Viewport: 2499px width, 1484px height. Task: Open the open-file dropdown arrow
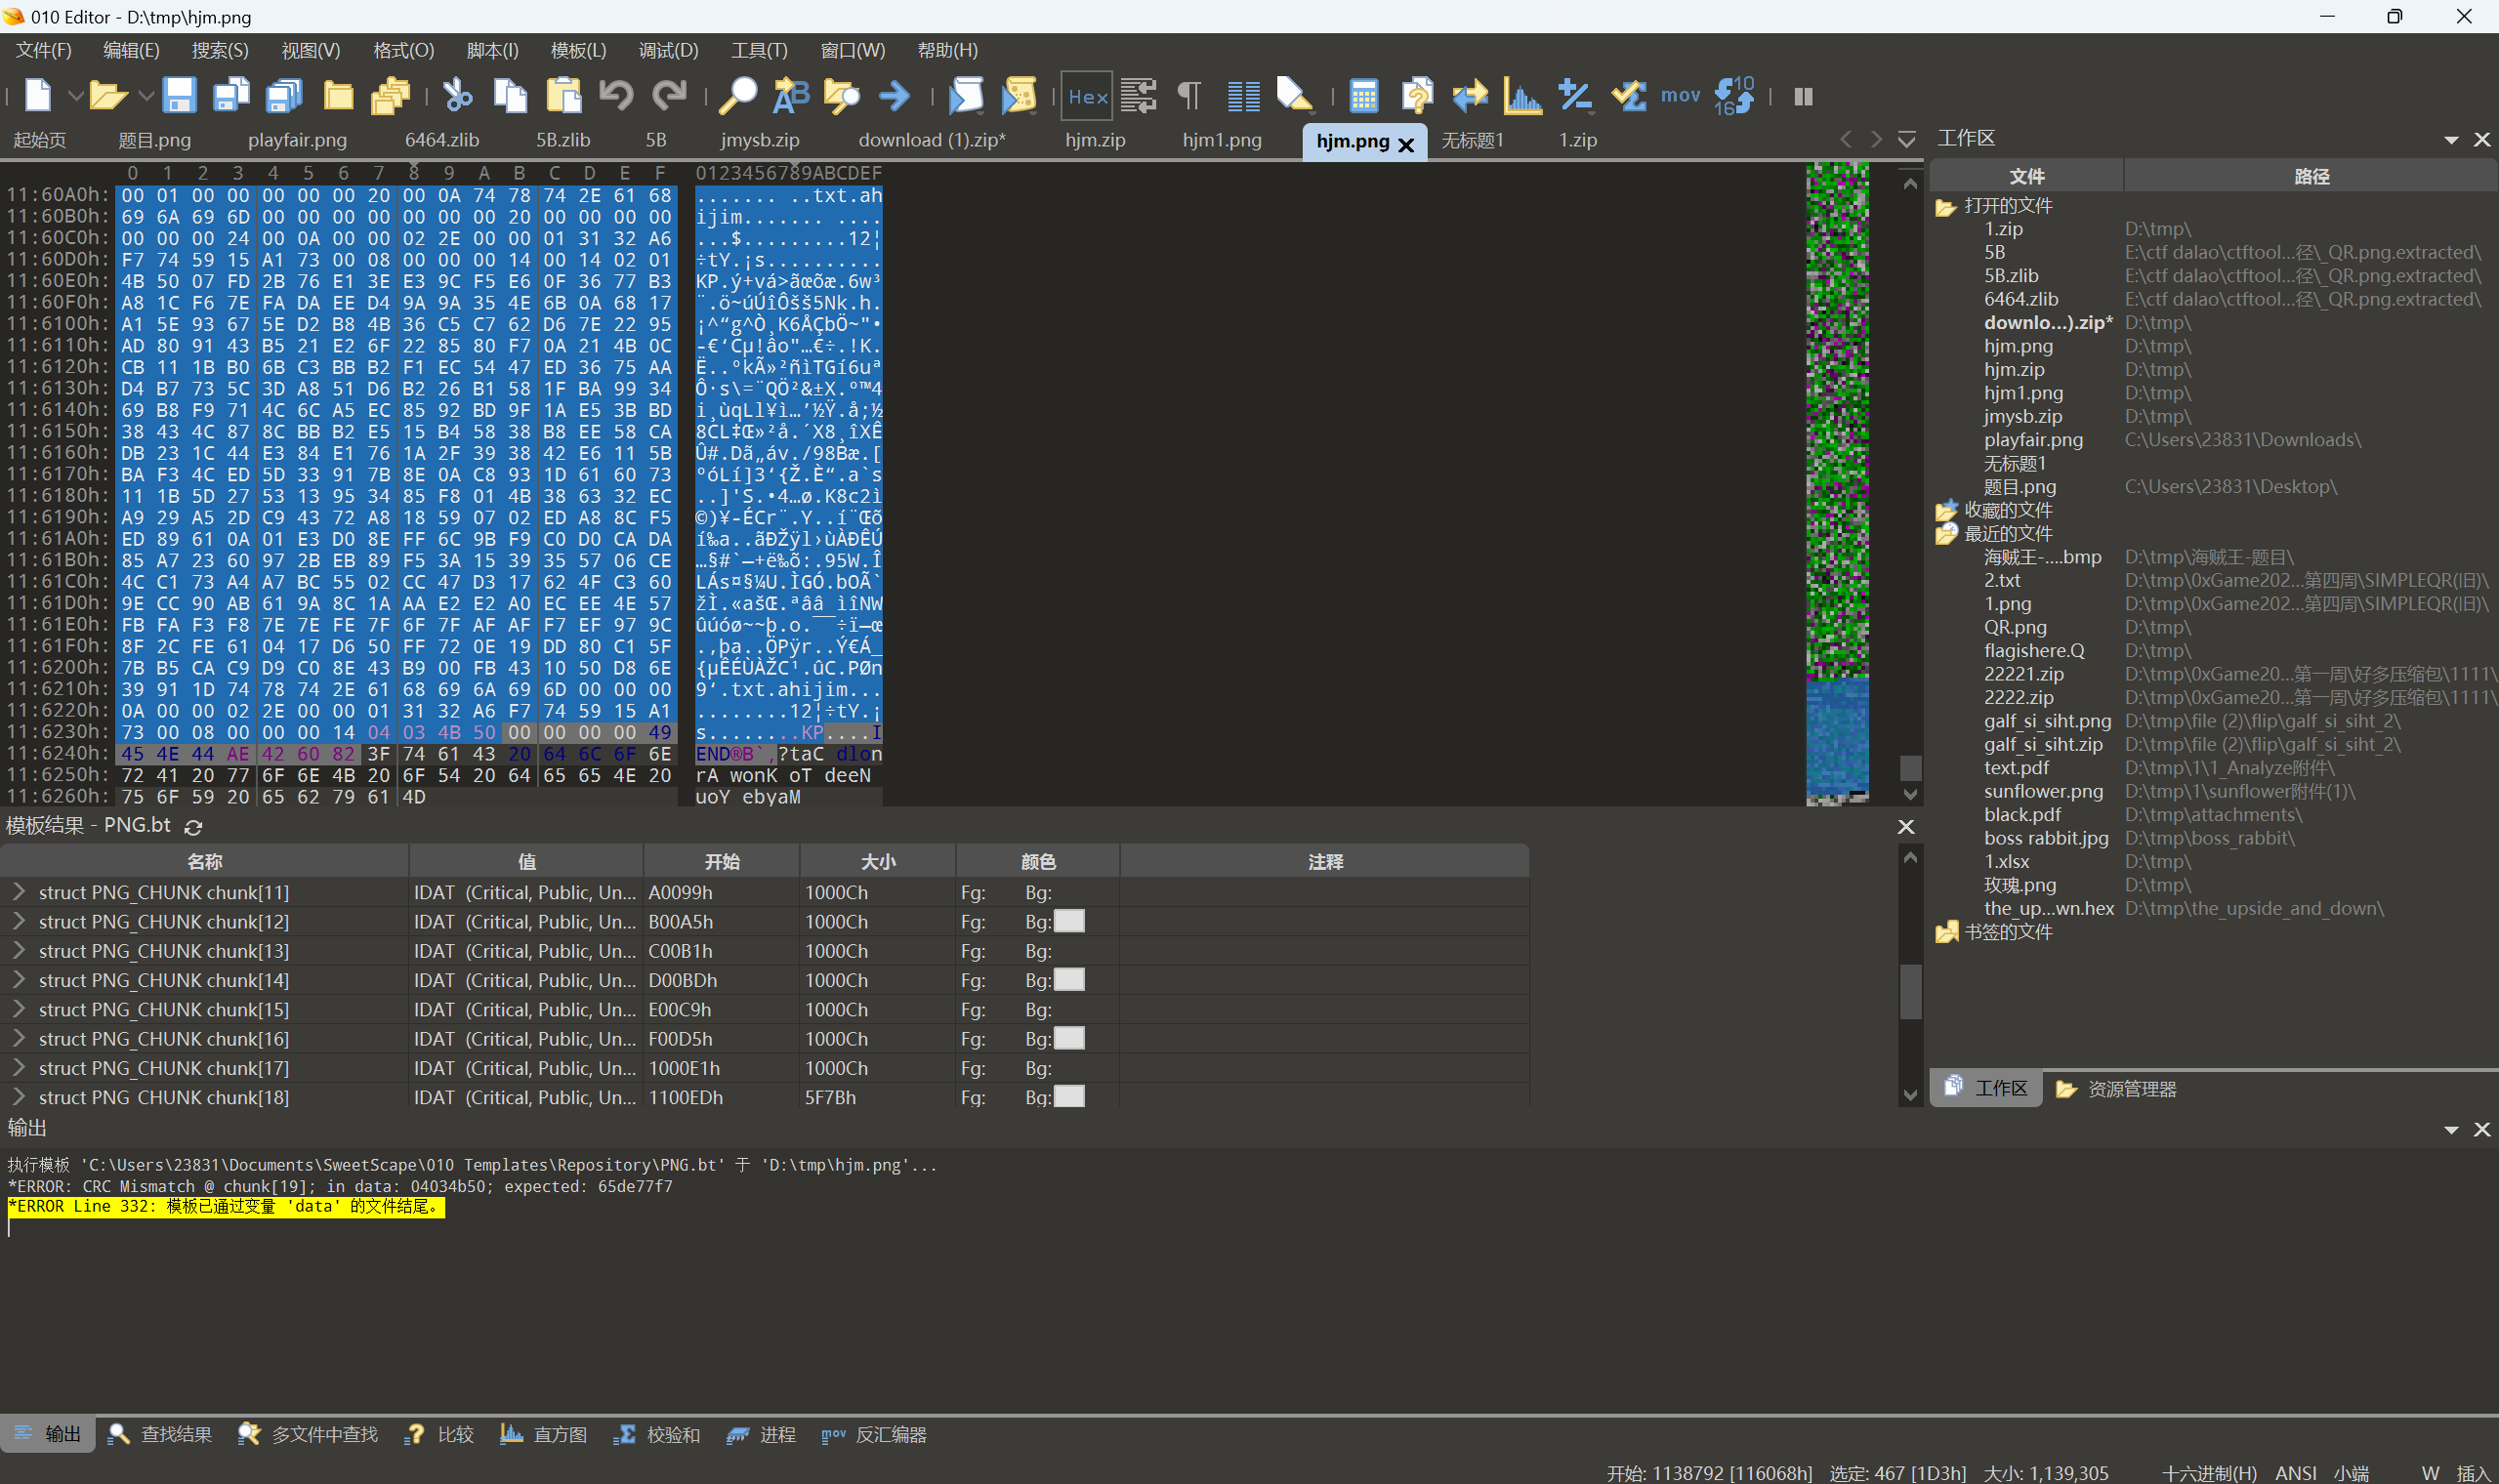click(146, 96)
